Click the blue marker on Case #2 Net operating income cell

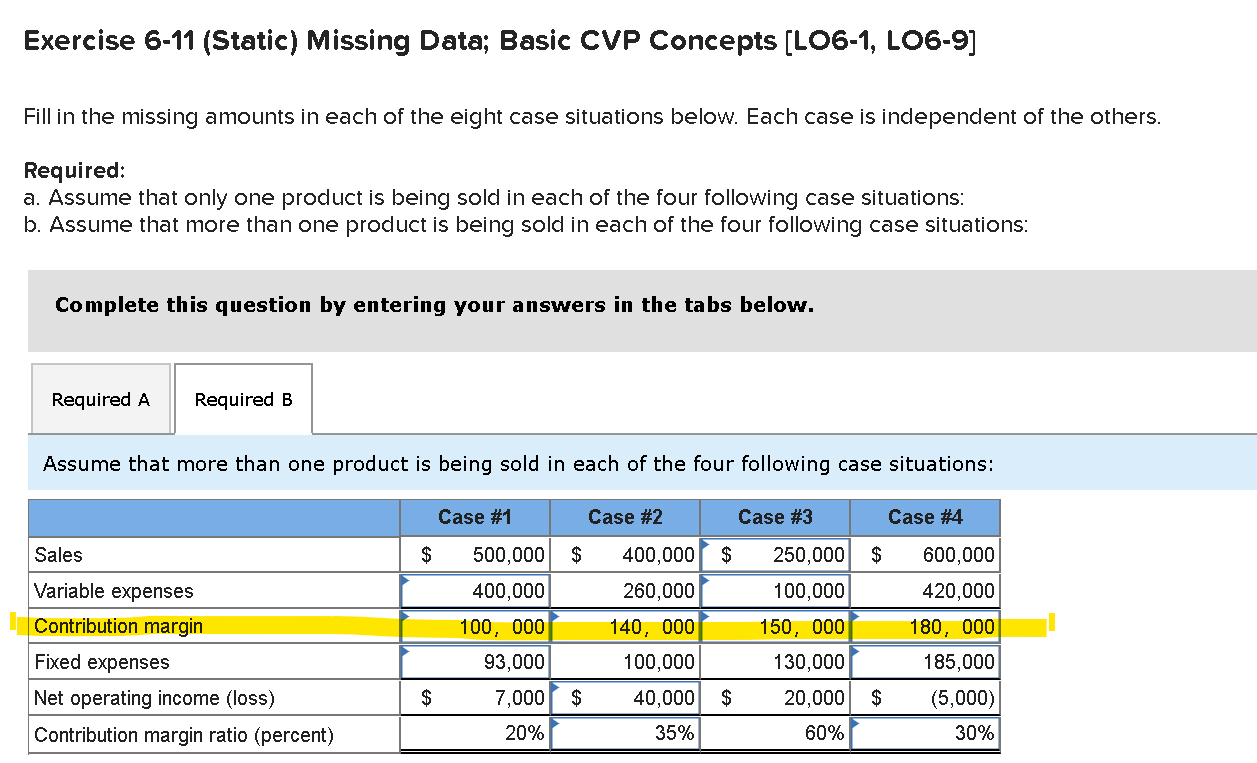point(554,686)
